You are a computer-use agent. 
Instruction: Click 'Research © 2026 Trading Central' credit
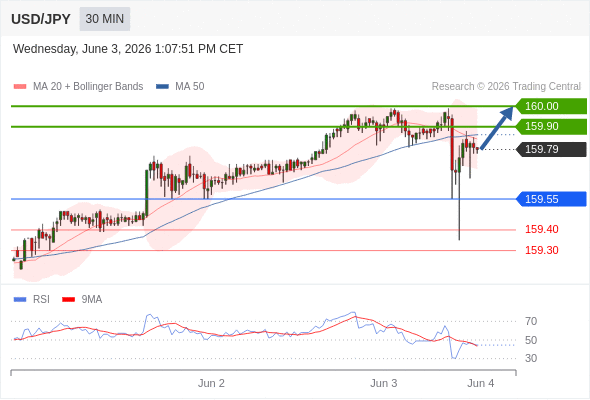506,87
